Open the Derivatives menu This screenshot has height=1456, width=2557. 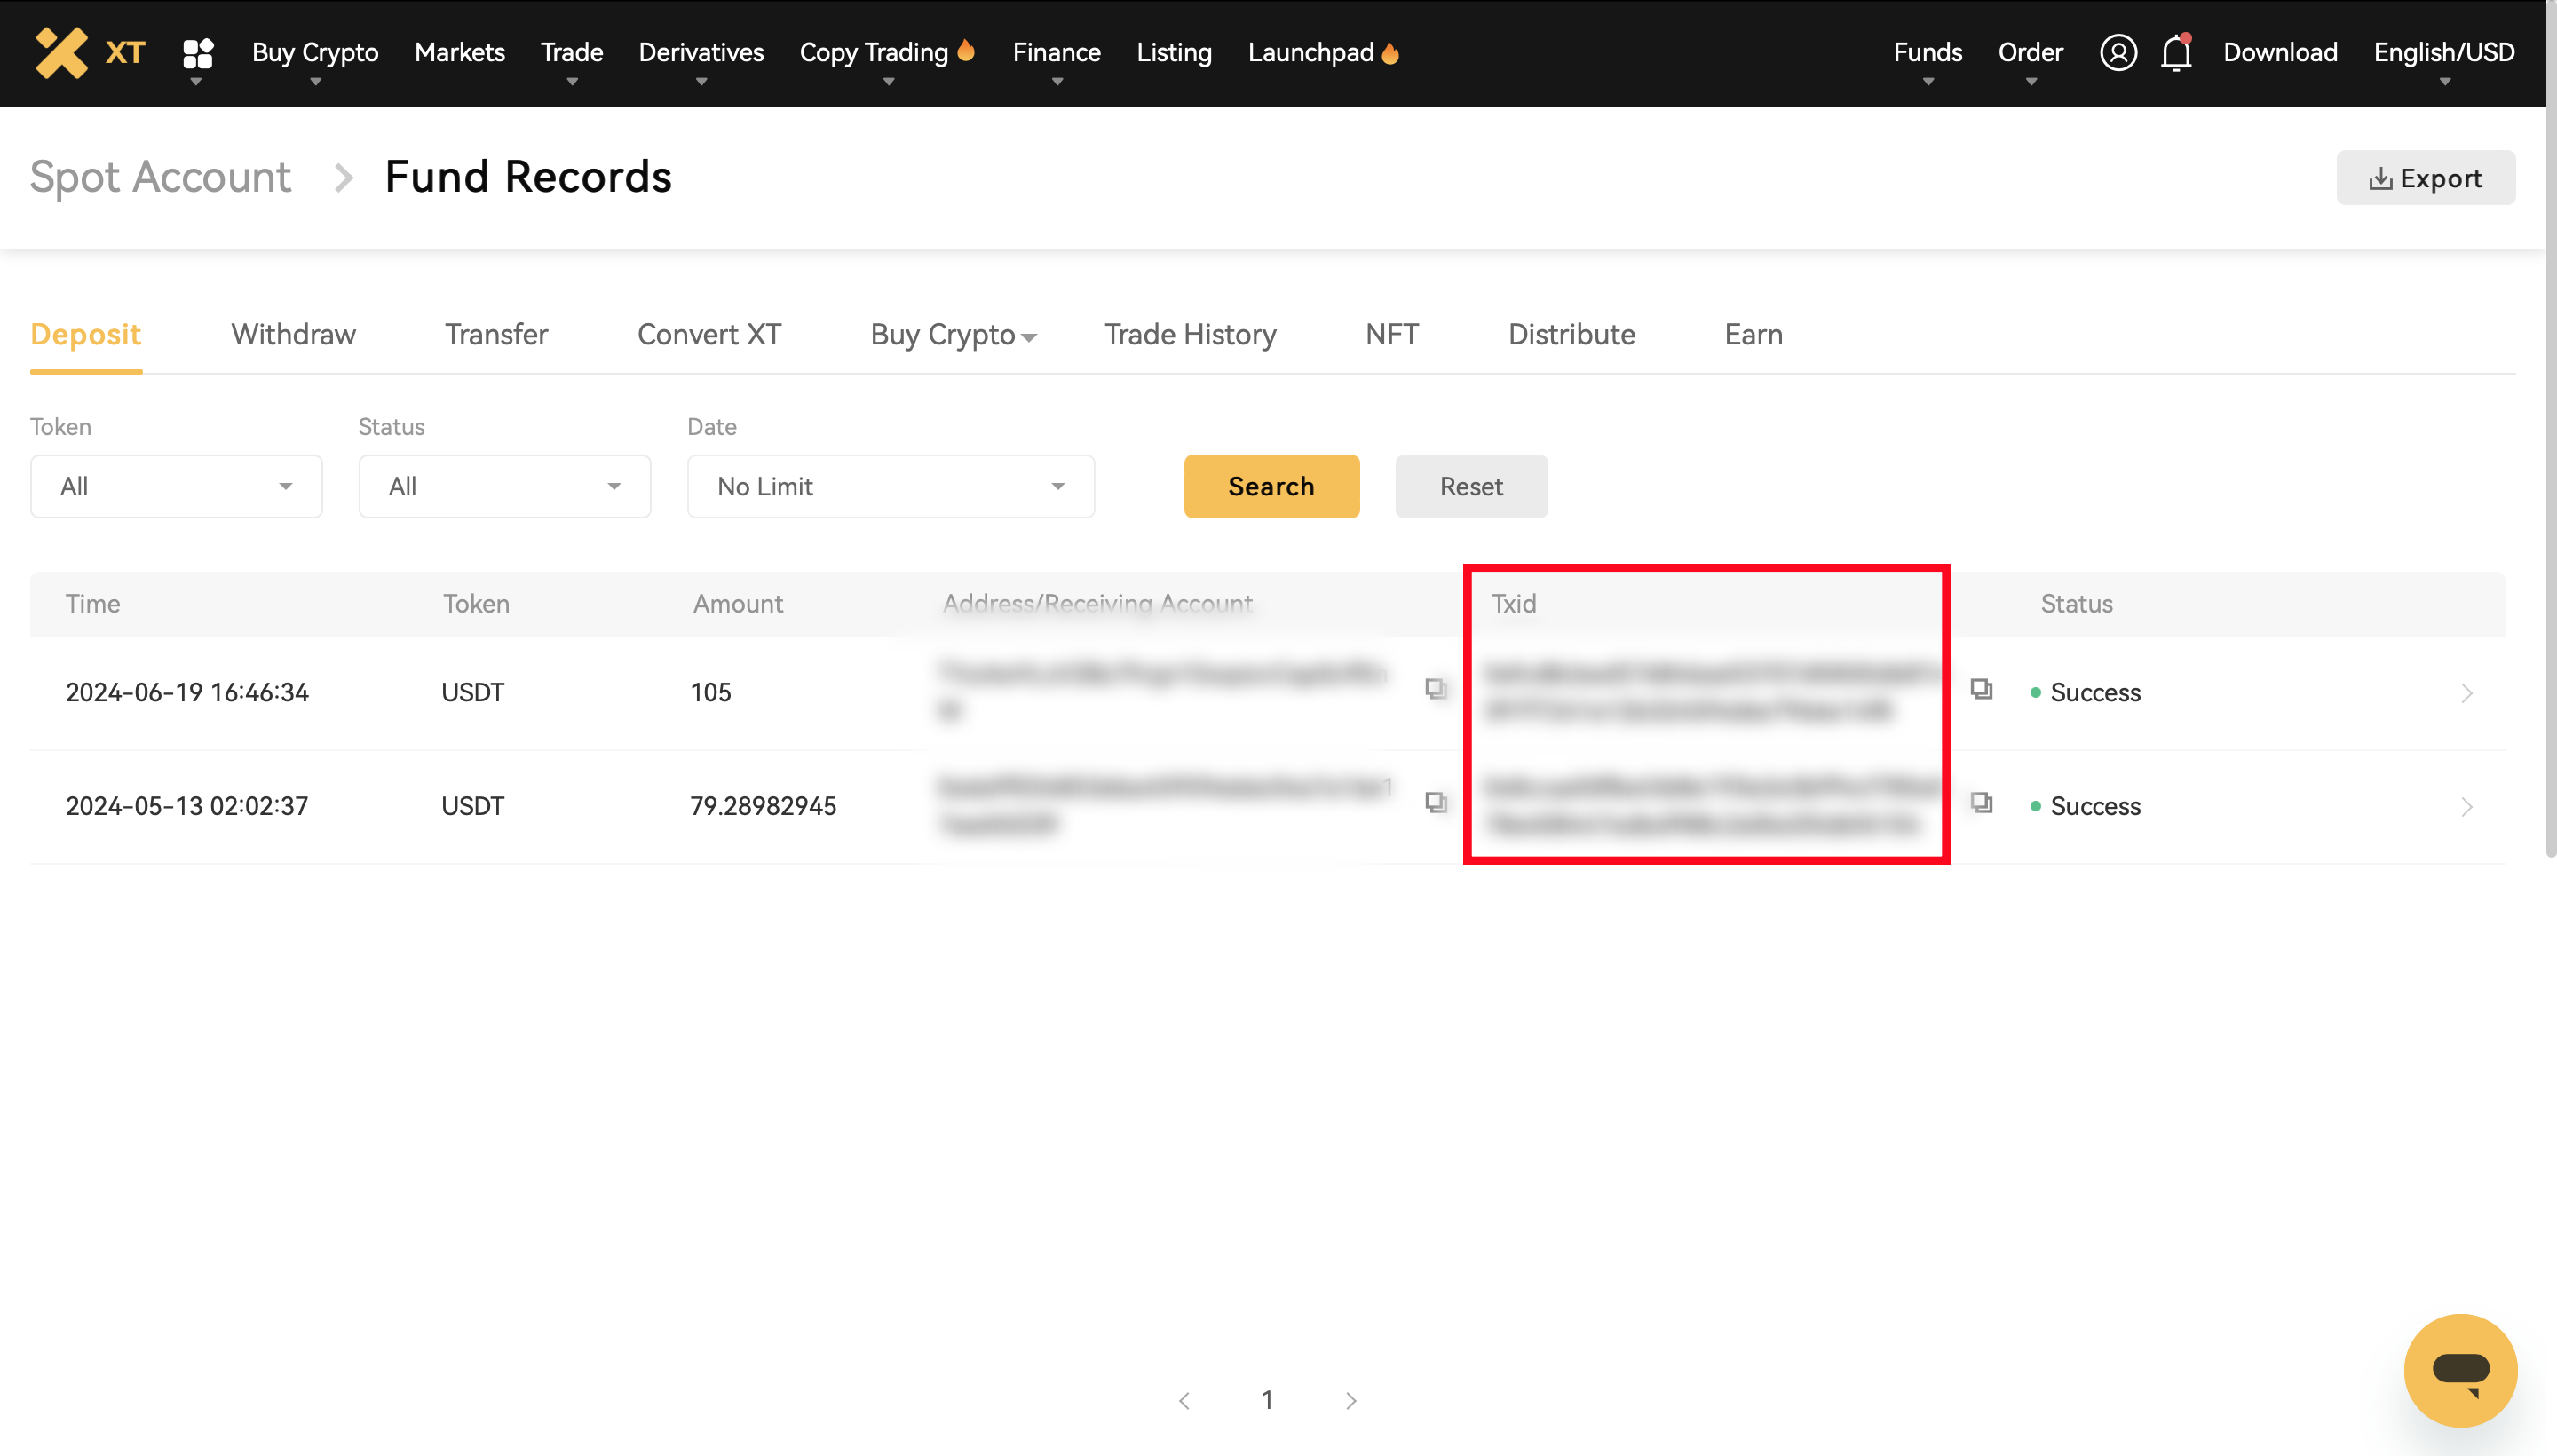pyautogui.click(x=701, y=52)
